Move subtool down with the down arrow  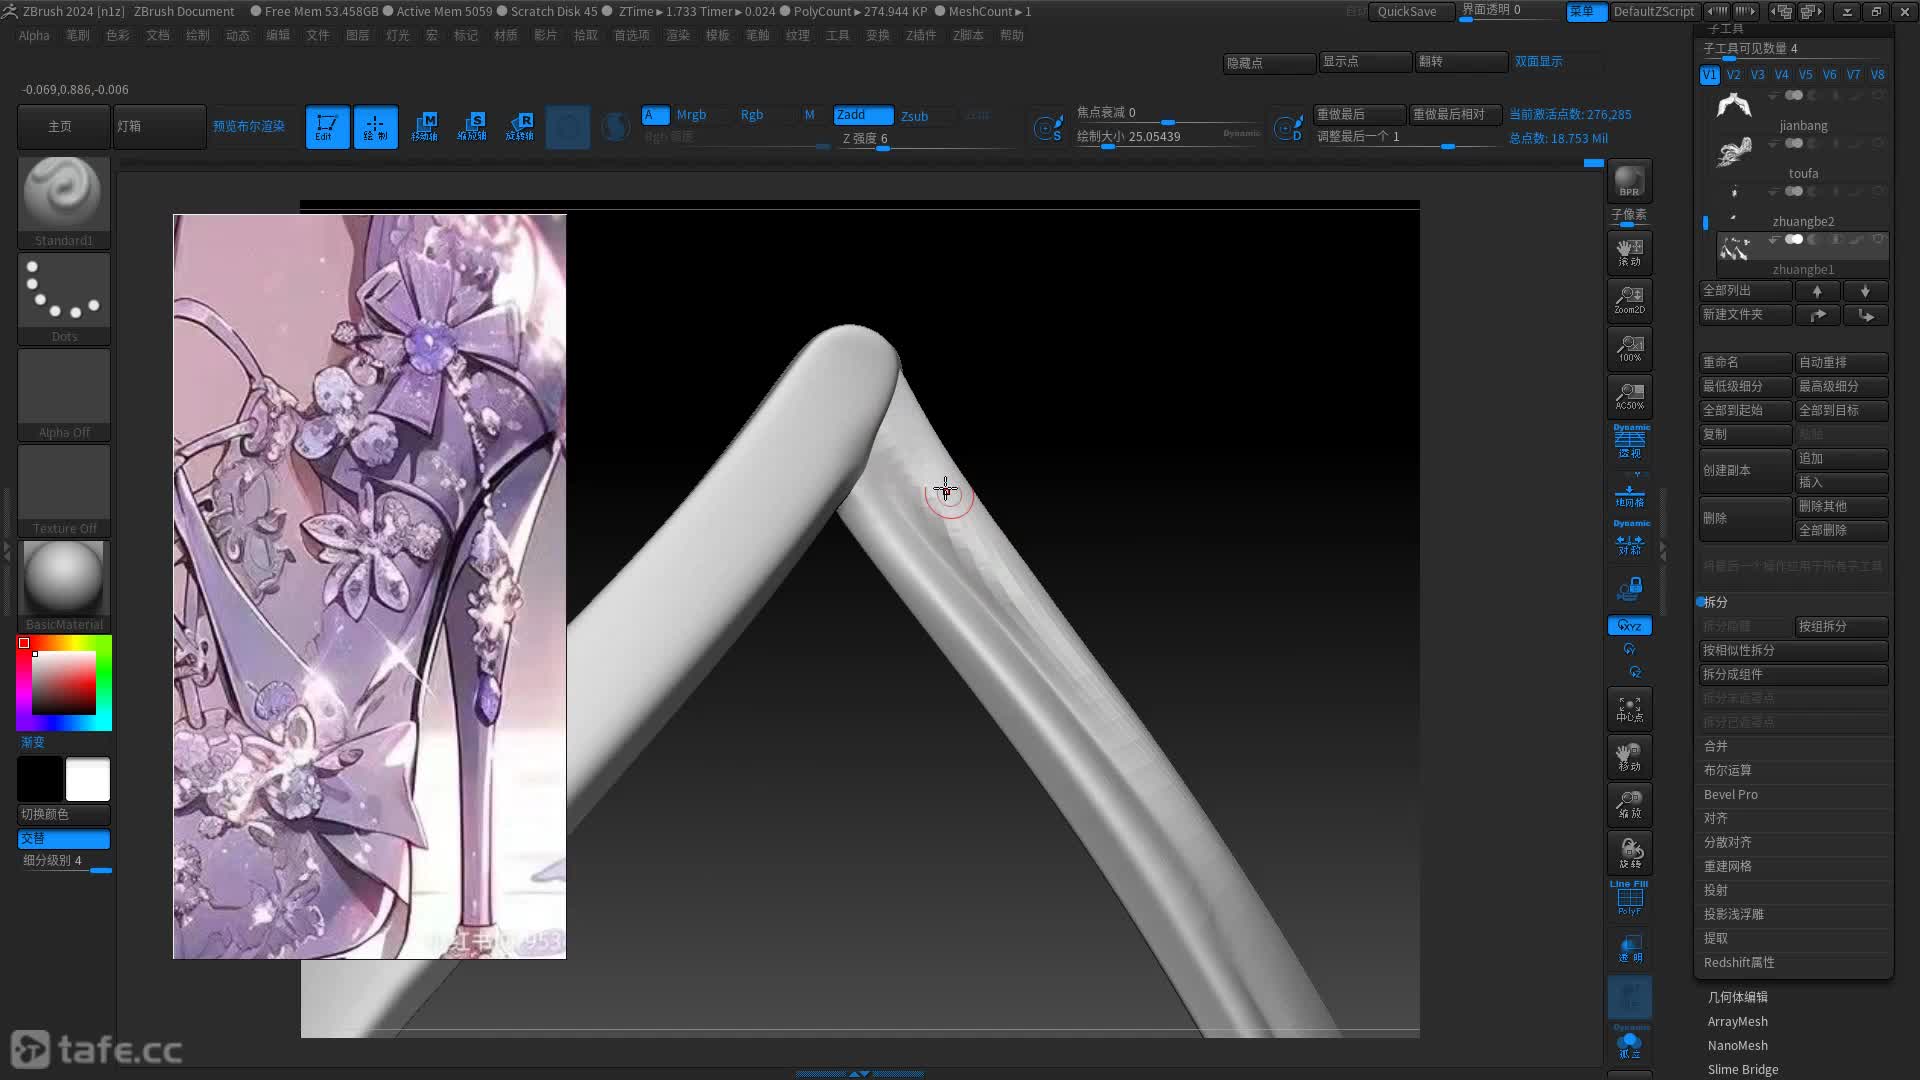click(1865, 291)
